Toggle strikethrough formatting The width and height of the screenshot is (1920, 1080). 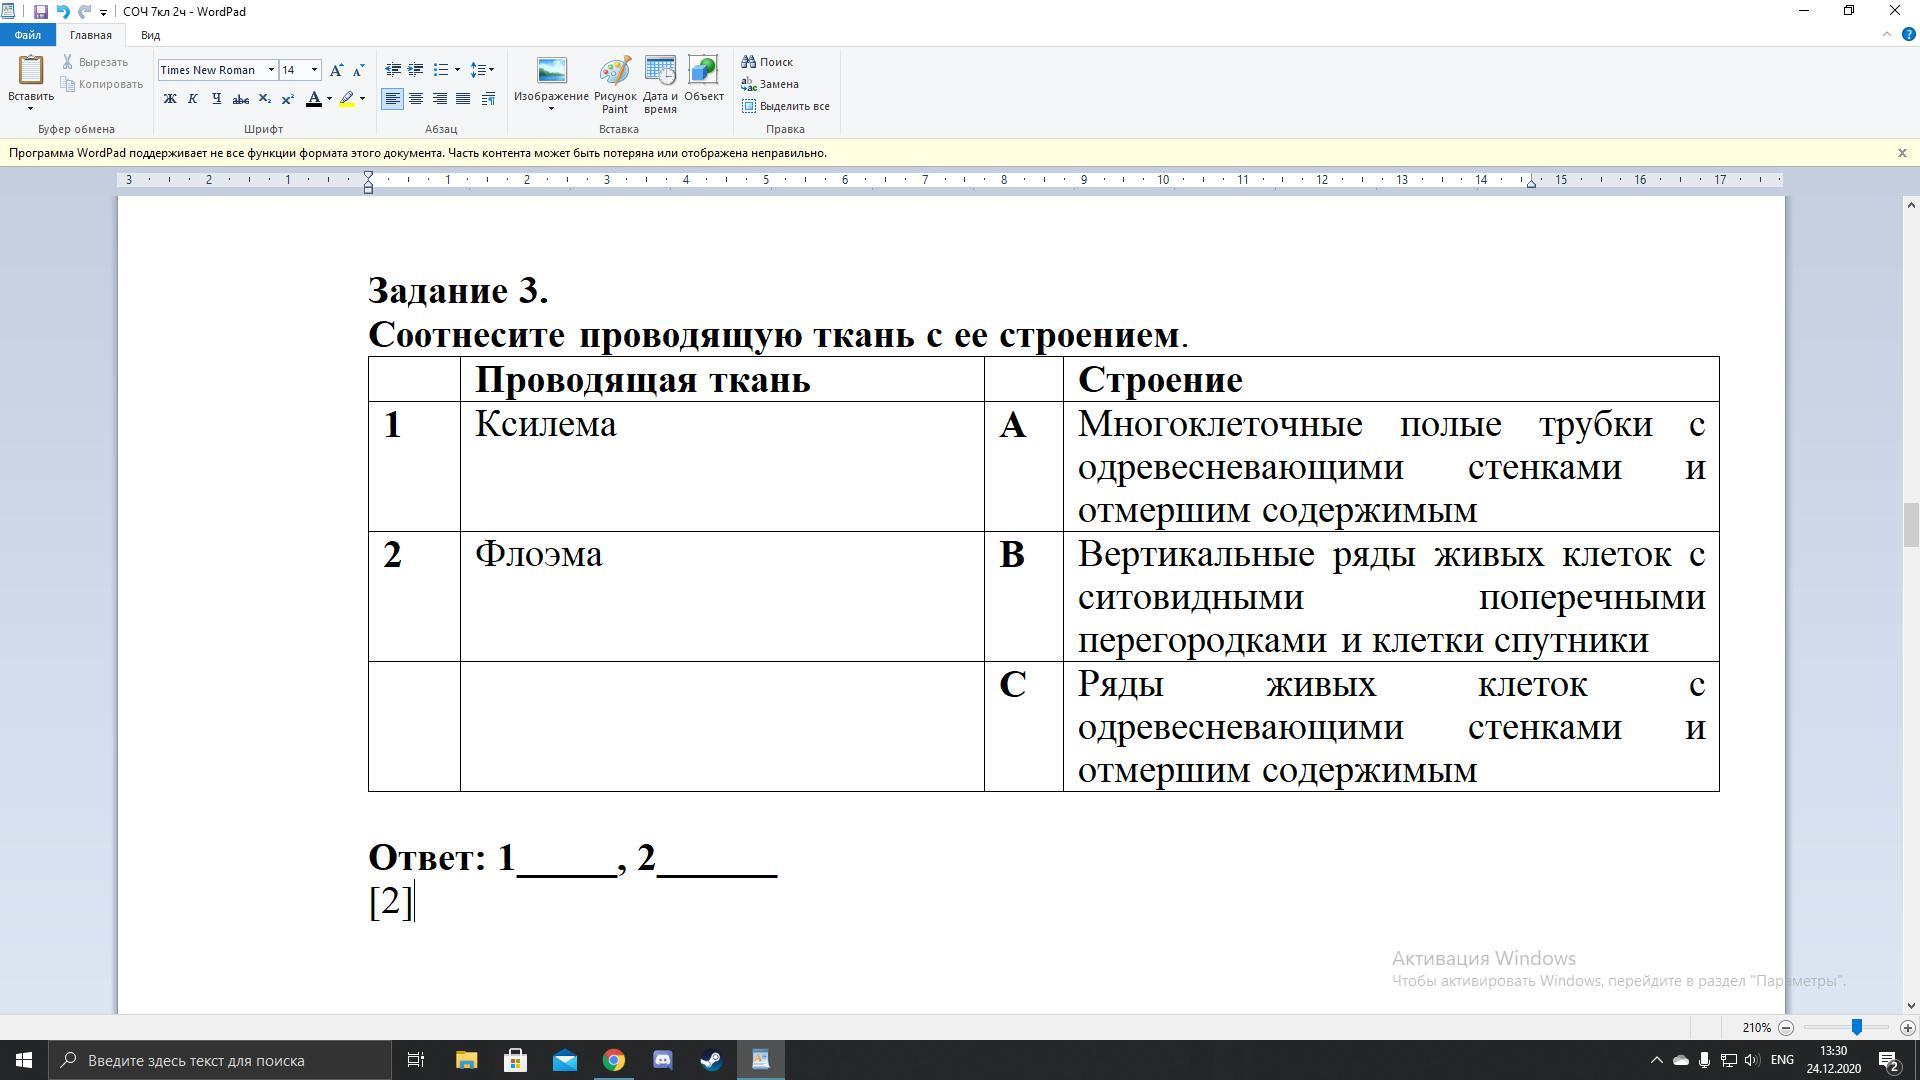(x=240, y=99)
